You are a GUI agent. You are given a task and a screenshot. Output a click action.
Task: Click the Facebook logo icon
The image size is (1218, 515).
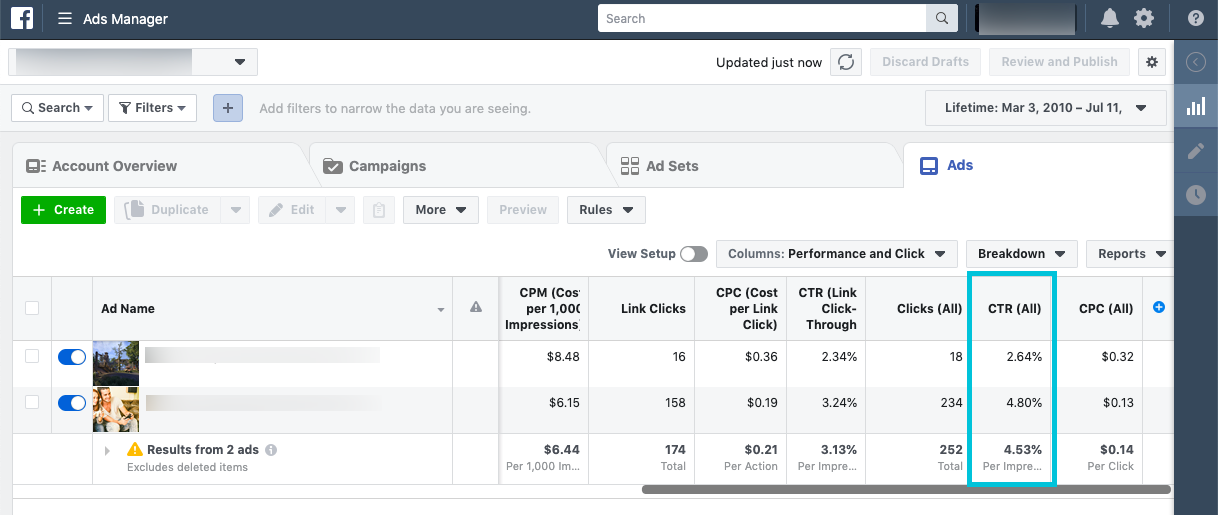pyautogui.click(x=22, y=19)
